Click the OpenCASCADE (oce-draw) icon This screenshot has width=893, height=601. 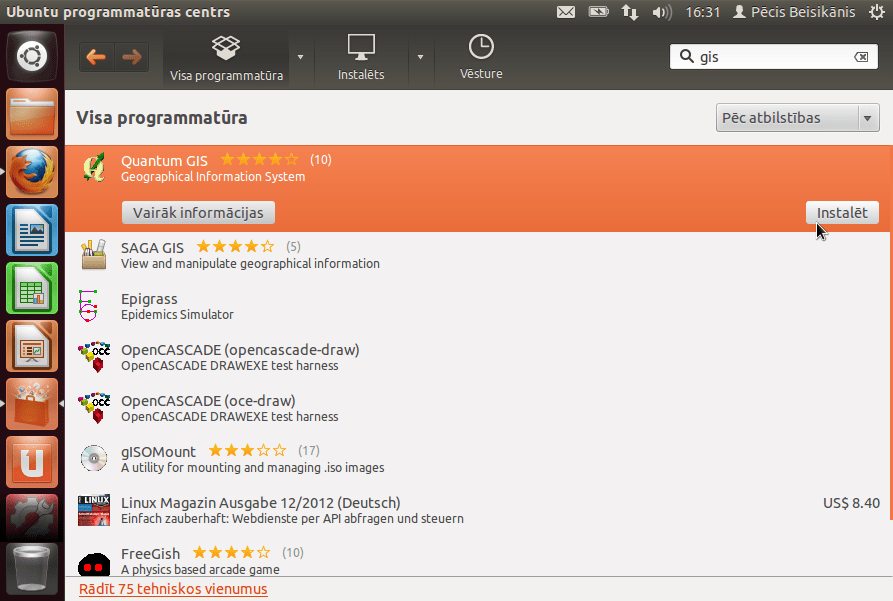coord(94,408)
